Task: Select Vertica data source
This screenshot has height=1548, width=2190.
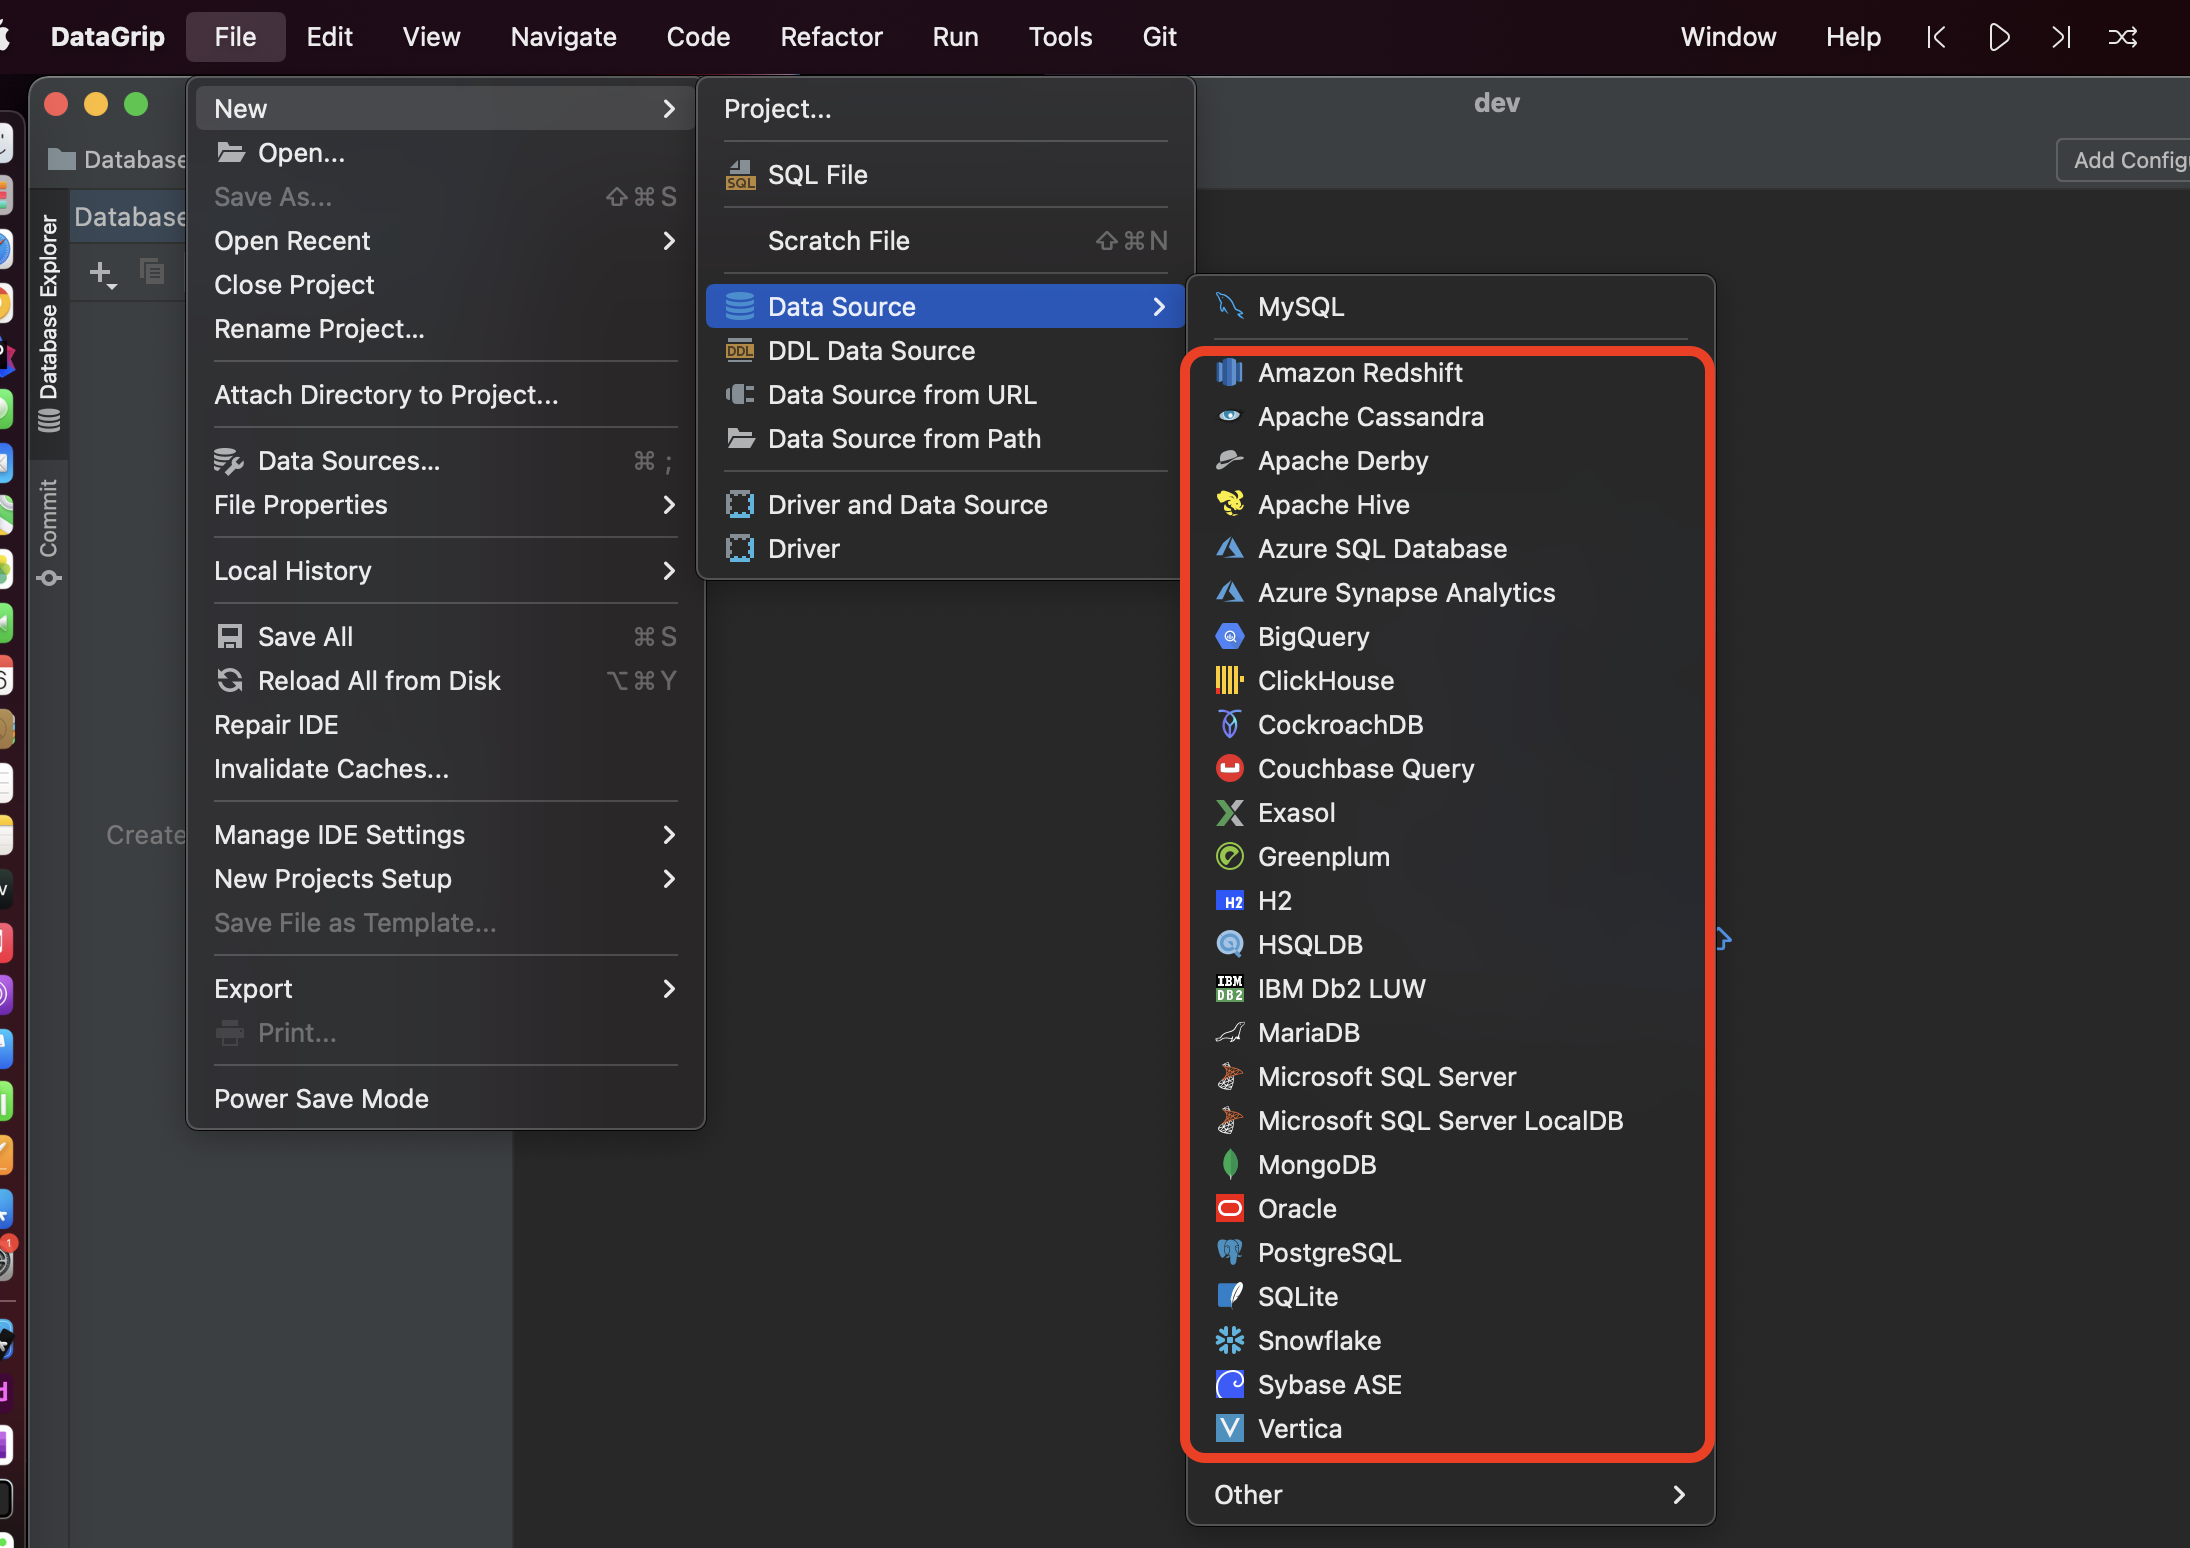Action: point(1450,1429)
